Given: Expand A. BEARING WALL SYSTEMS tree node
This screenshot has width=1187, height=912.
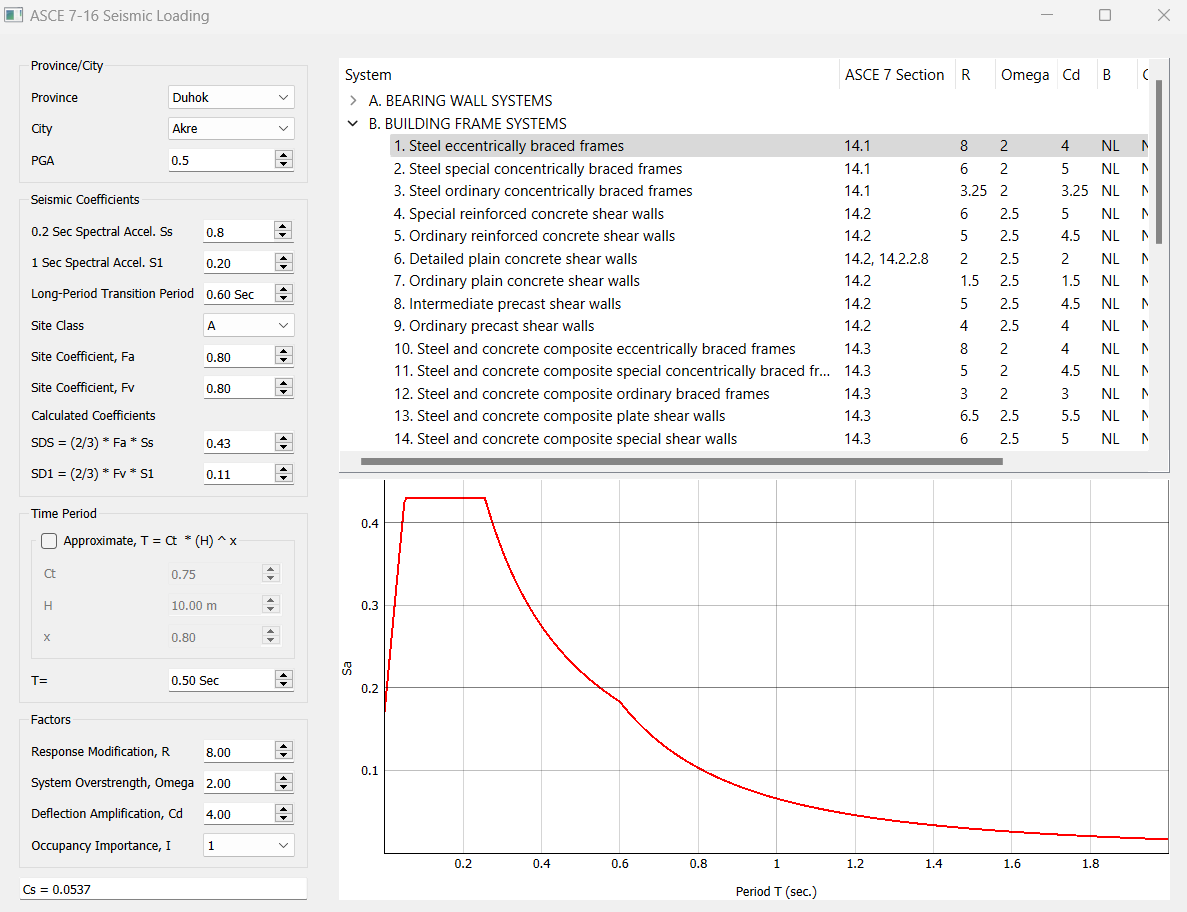Looking at the screenshot, I should pos(354,101).
